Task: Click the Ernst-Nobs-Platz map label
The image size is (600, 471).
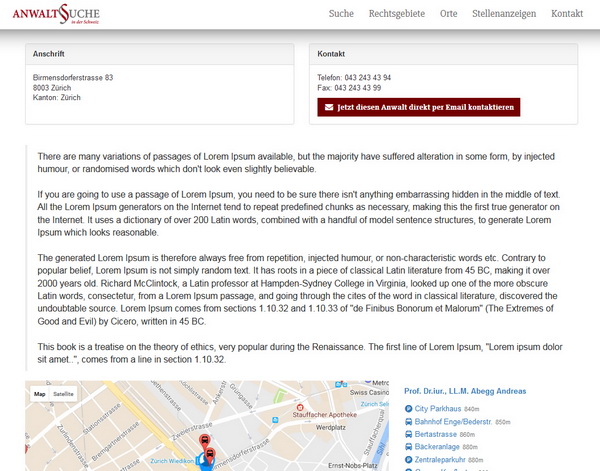Action: tap(353, 466)
